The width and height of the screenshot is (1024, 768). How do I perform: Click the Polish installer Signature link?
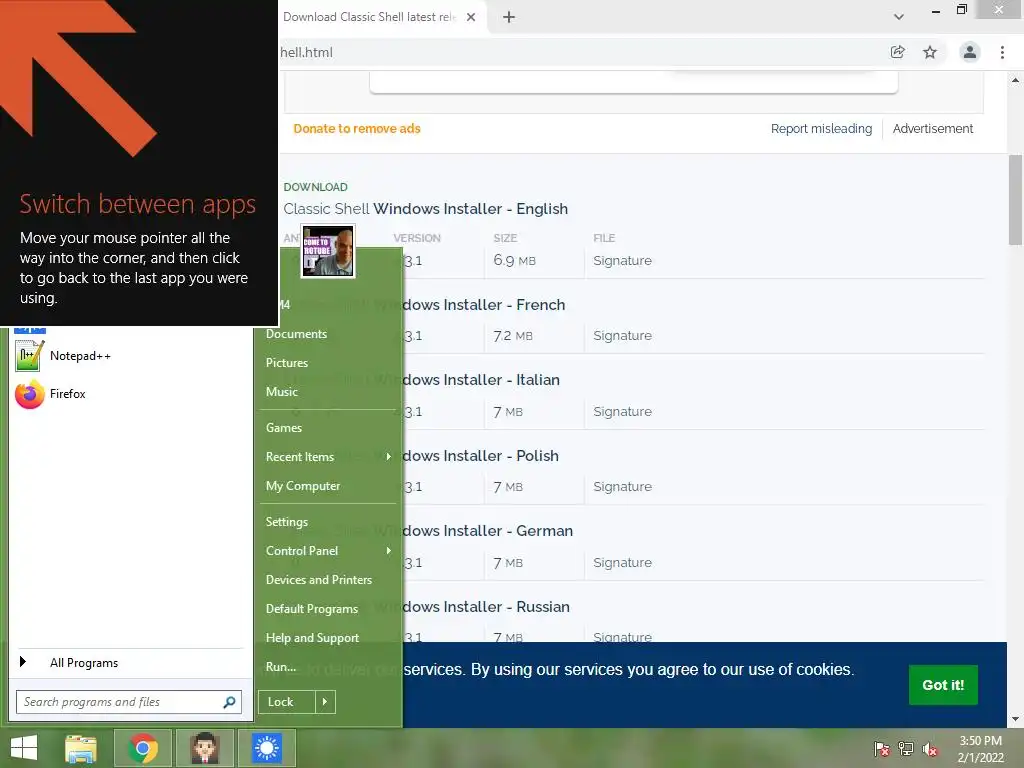[622, 487]
